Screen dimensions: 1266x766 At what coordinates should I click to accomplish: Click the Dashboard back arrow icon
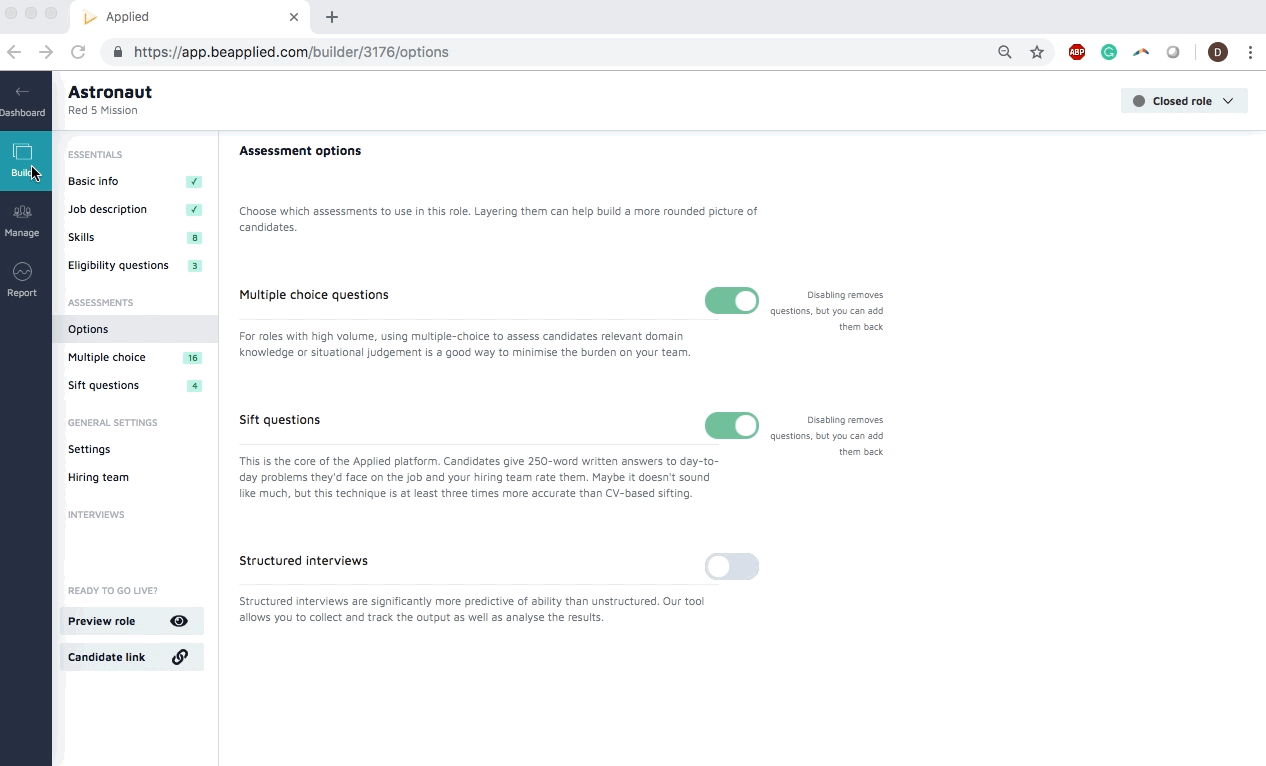click(22, 92)
